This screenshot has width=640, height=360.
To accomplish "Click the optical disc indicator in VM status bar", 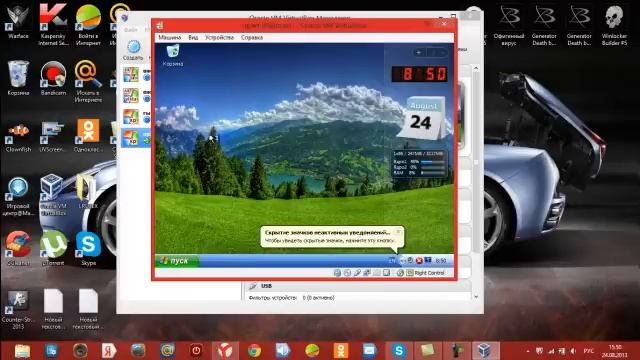I will click(x=347, y=273).
